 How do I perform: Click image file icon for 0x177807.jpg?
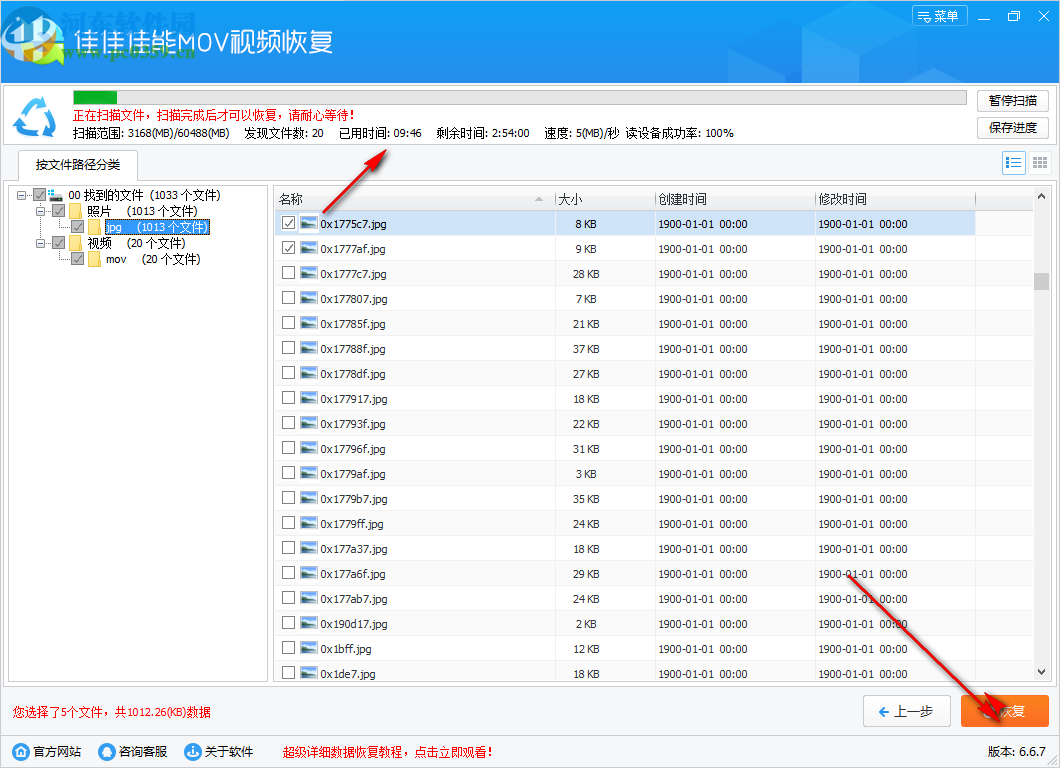click(x=309, y=298)
